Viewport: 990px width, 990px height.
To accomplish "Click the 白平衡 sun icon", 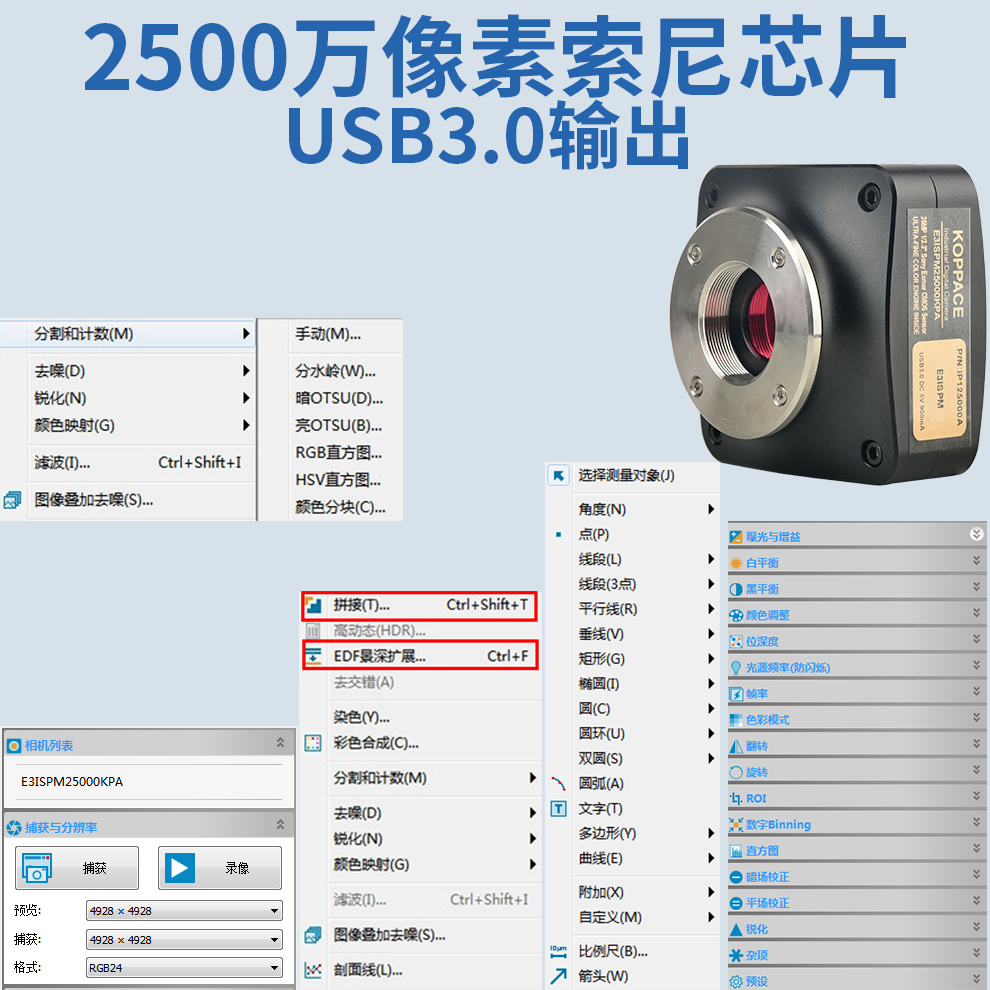I will point(737,563).
